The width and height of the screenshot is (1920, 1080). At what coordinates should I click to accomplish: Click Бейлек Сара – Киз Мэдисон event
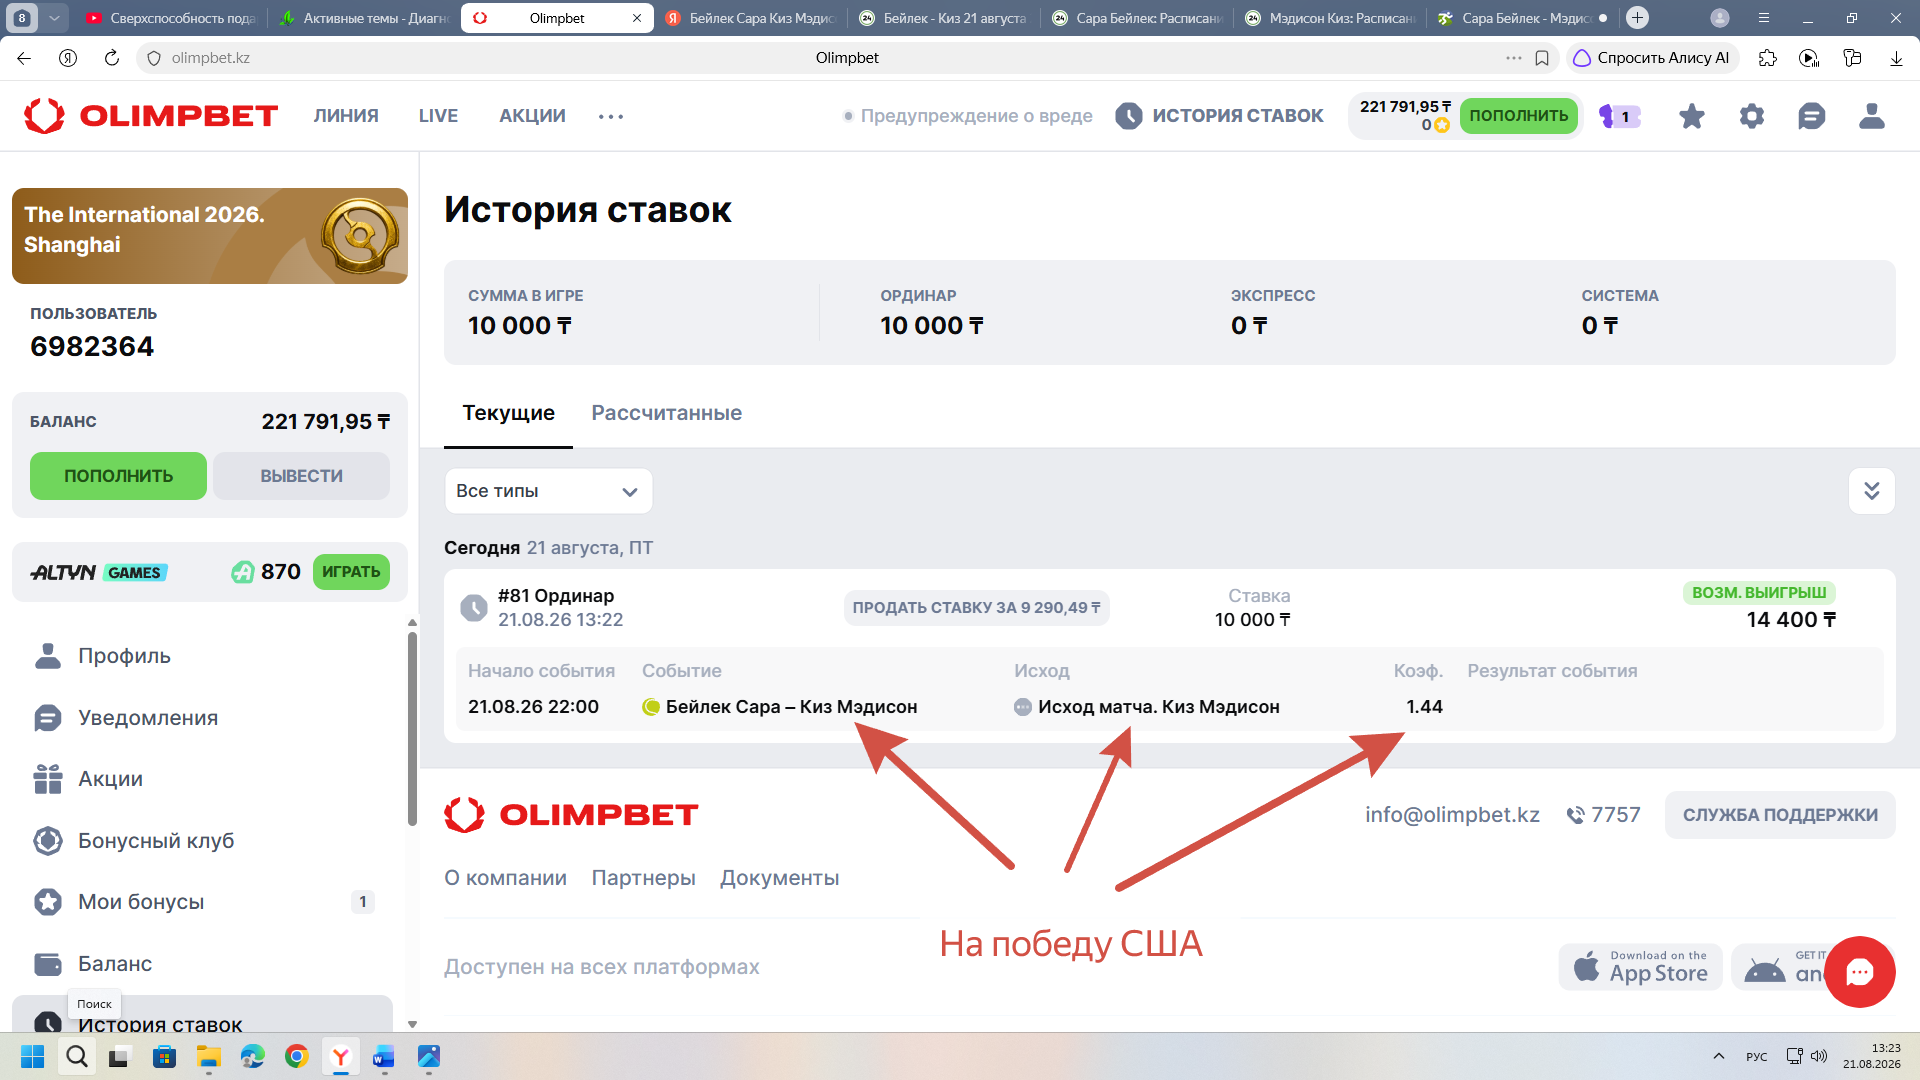tap(791, 707)
